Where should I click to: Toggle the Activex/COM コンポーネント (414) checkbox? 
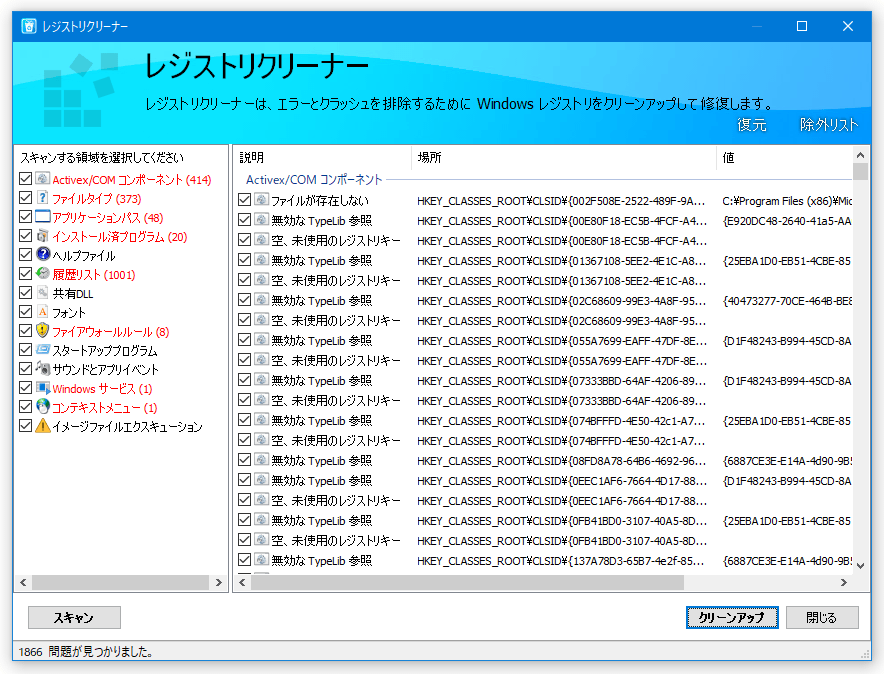(25, 179)
